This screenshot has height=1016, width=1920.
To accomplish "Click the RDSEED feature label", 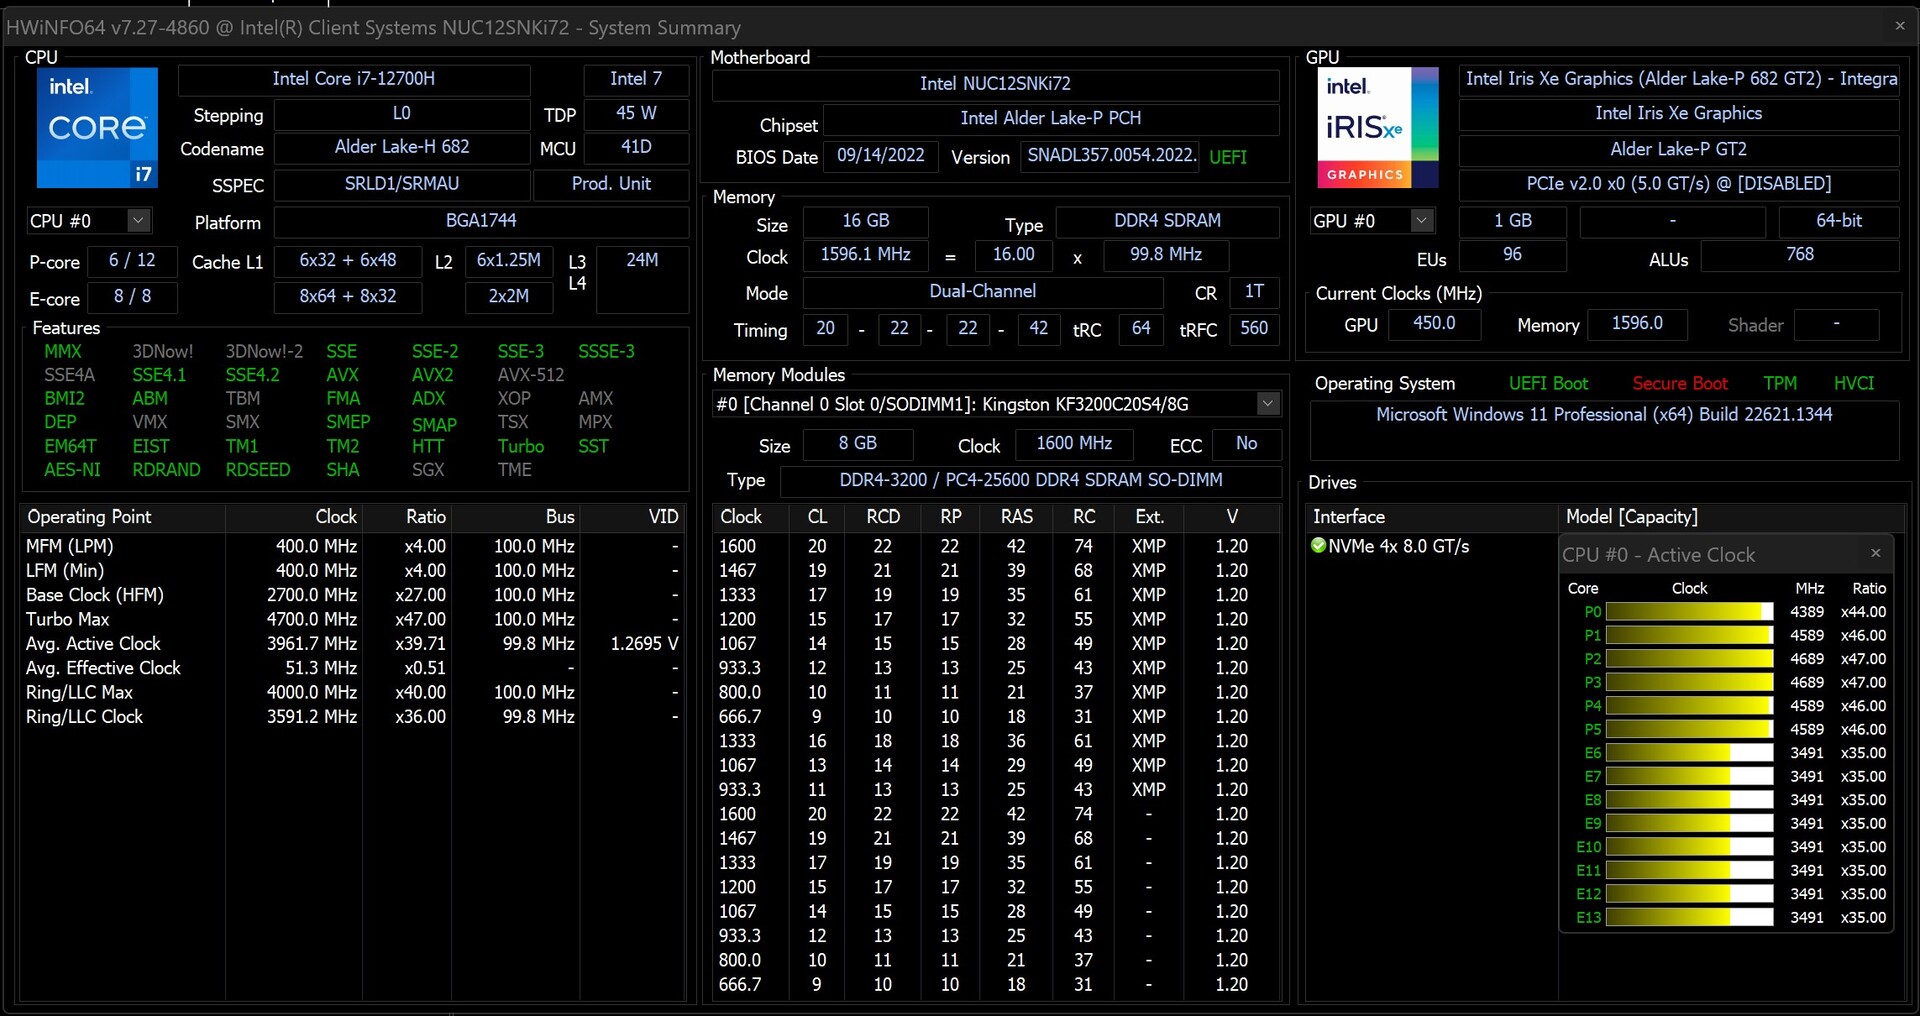I will pyautogui.click(x=258, y=470).
